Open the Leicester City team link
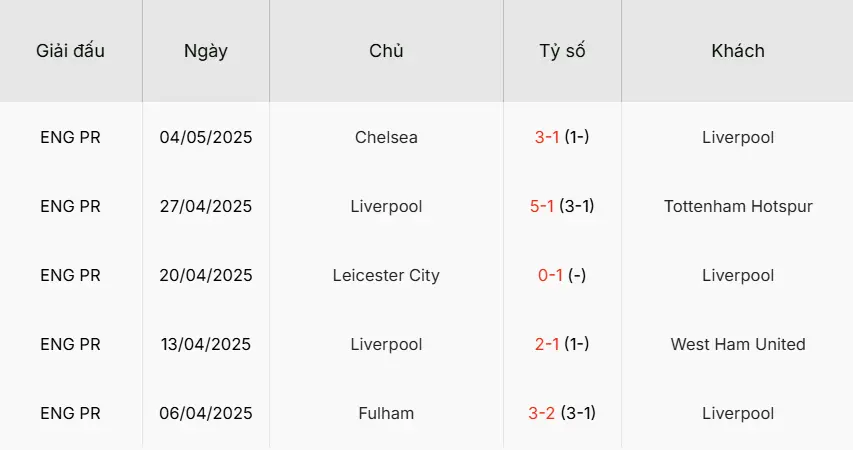This screenshot has height=450, width=853. [386, 275]
